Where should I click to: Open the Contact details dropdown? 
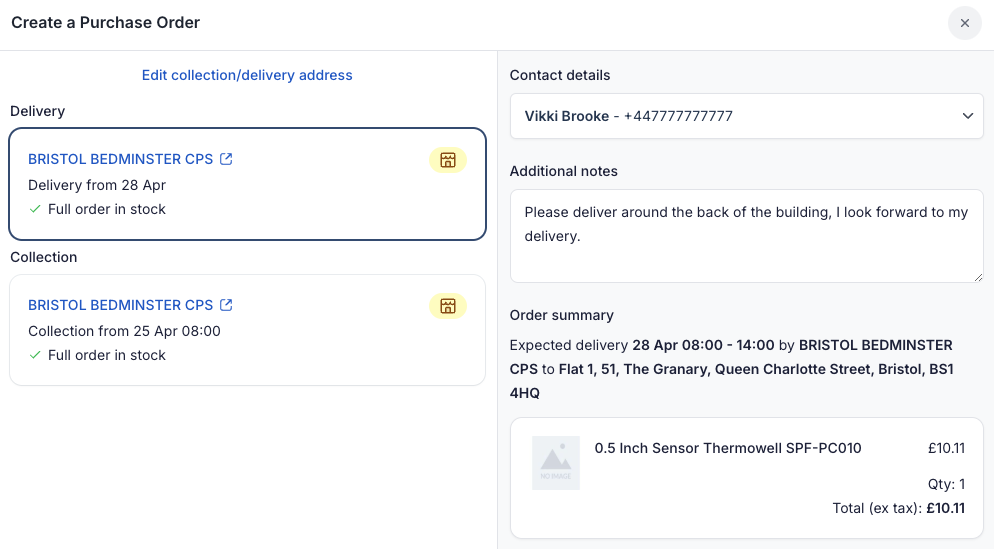click(745, 116)
